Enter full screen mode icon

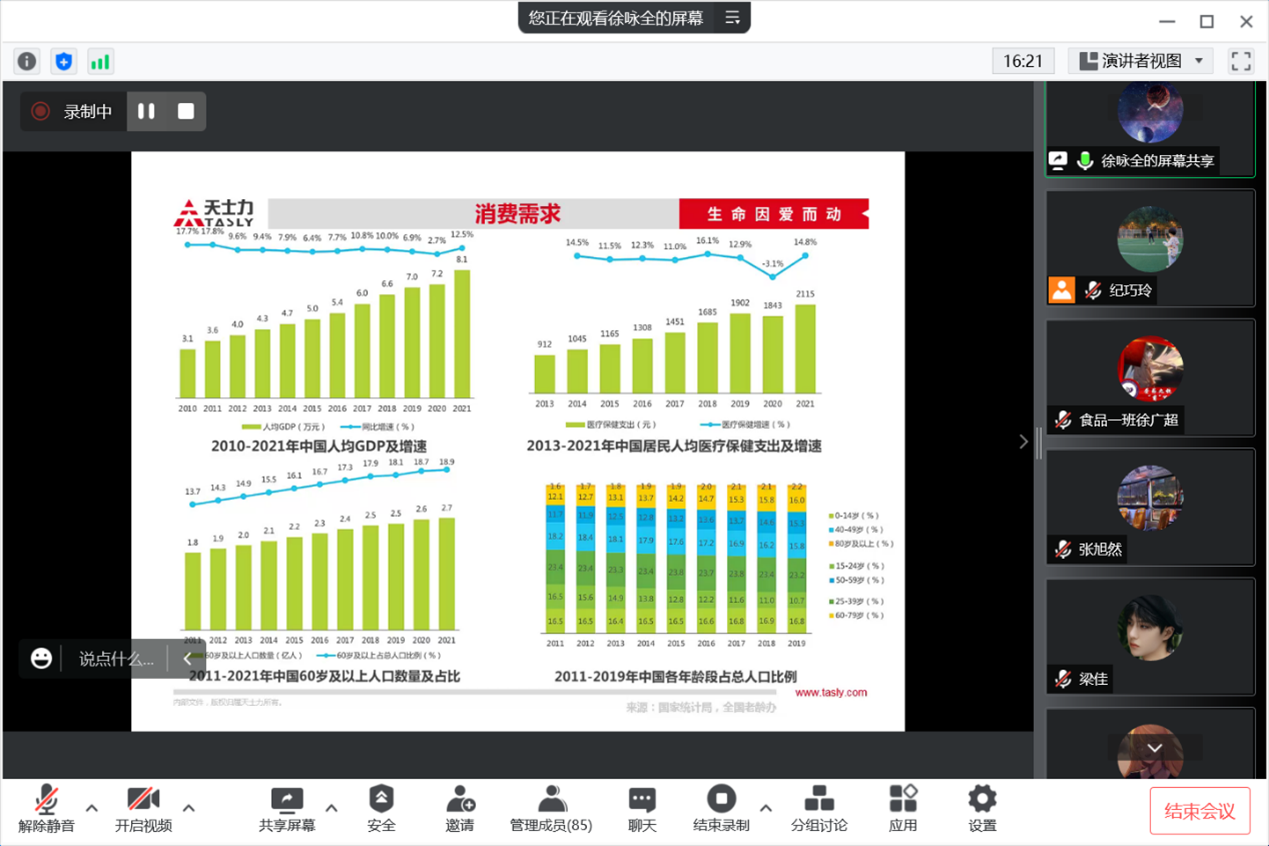tap(1241, 61)
